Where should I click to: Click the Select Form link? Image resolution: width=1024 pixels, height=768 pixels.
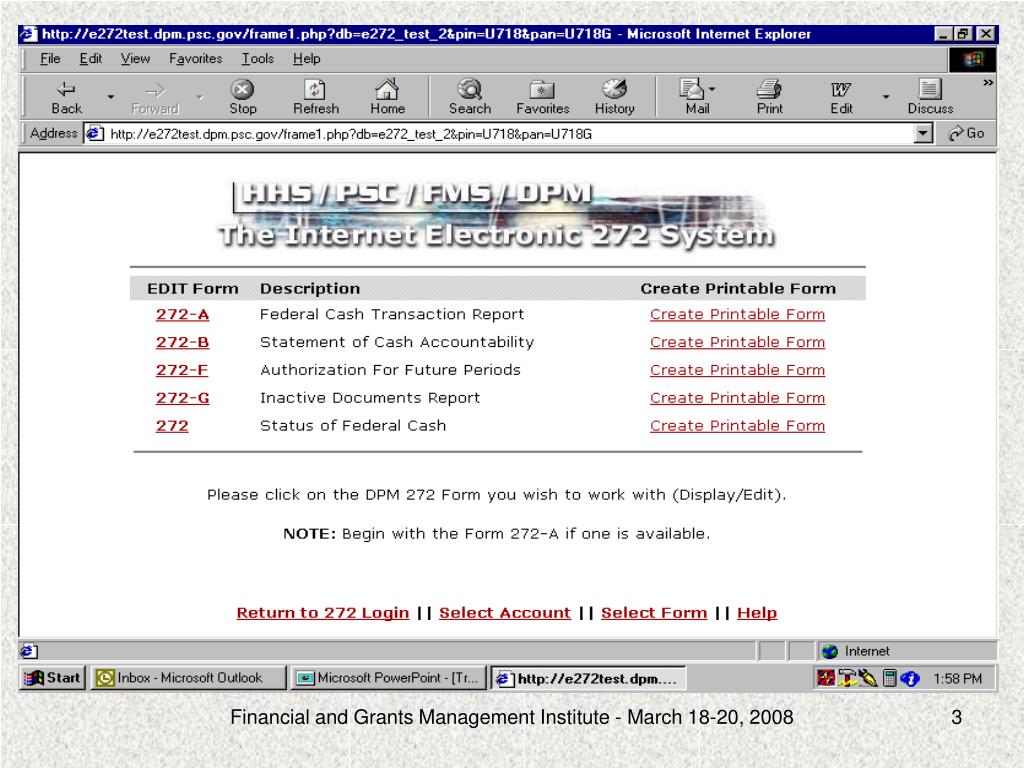point(654,613)
